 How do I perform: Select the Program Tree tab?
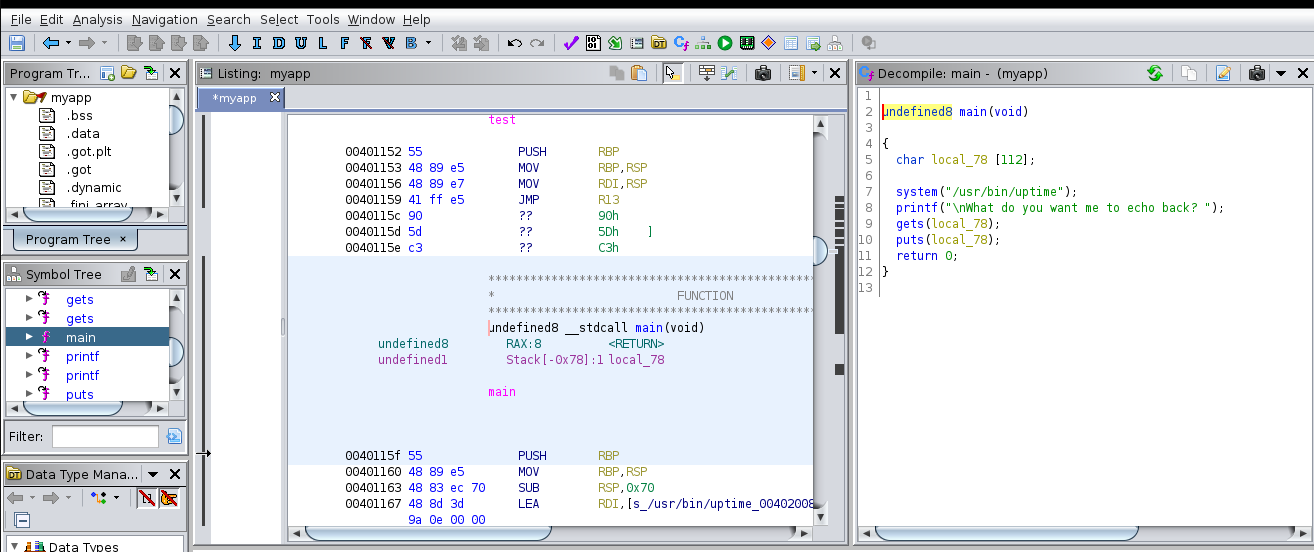[68, 239]
